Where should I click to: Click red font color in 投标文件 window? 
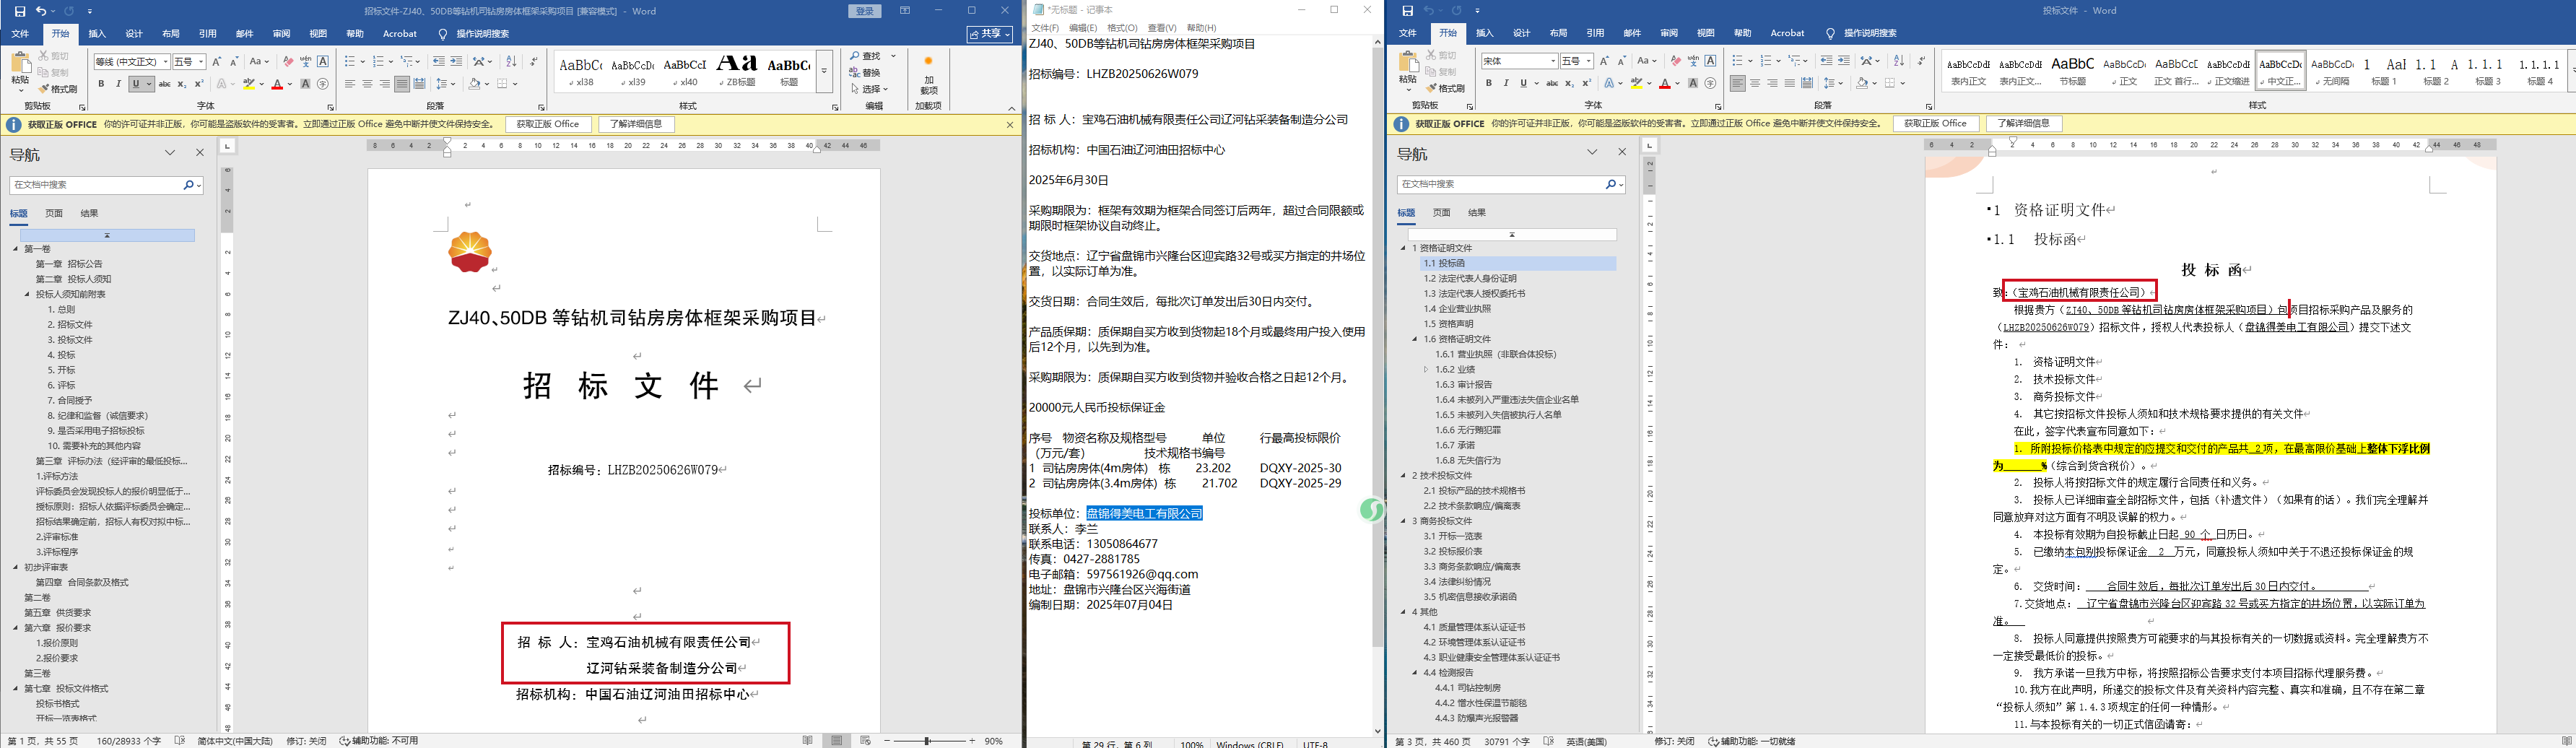point(1664,83)
